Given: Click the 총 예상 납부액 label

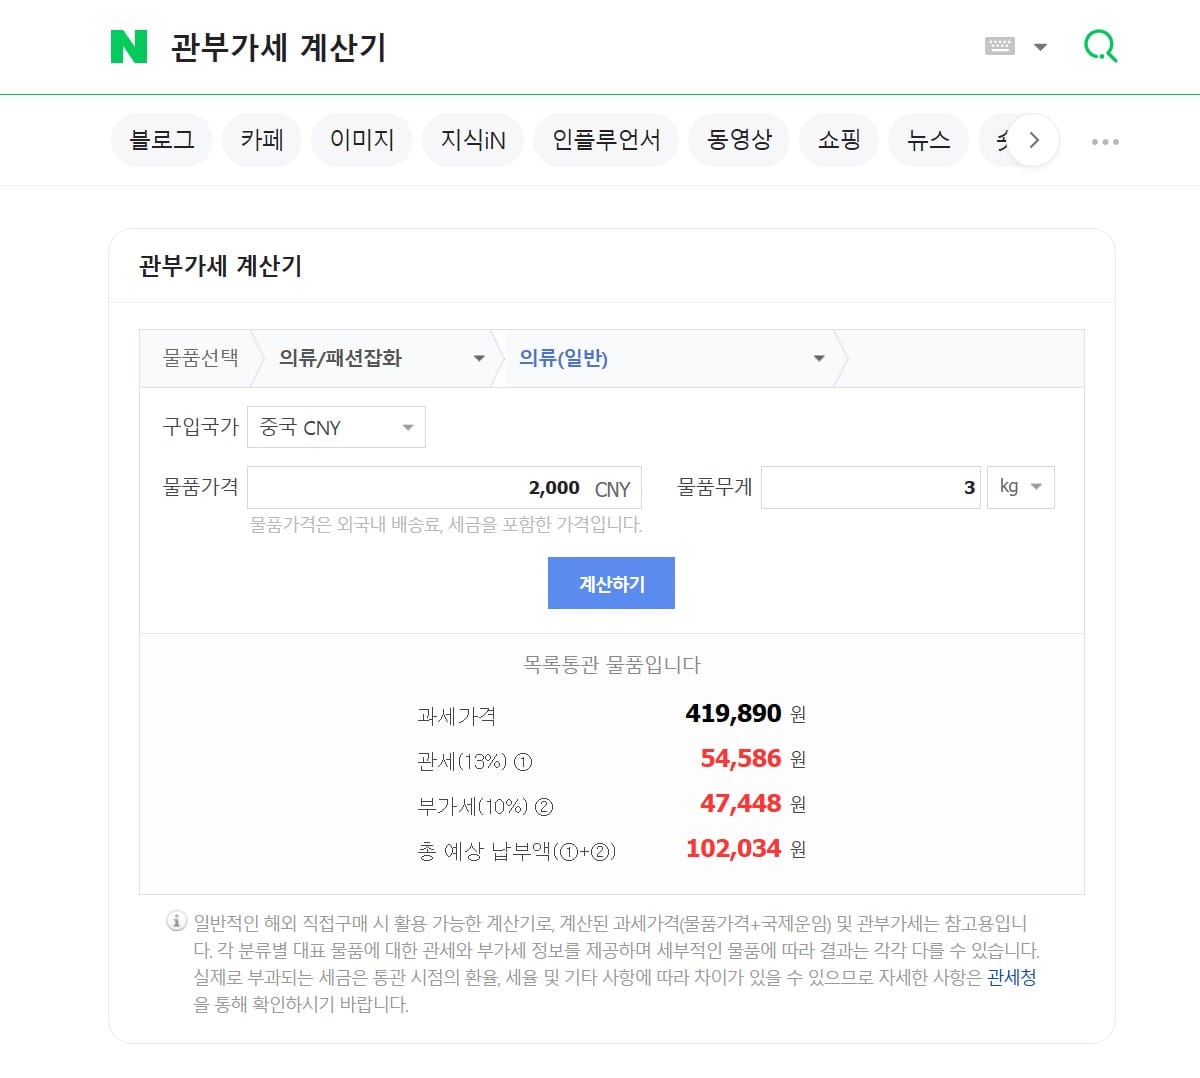Looking at the screenshot, I should pos(516,851).
